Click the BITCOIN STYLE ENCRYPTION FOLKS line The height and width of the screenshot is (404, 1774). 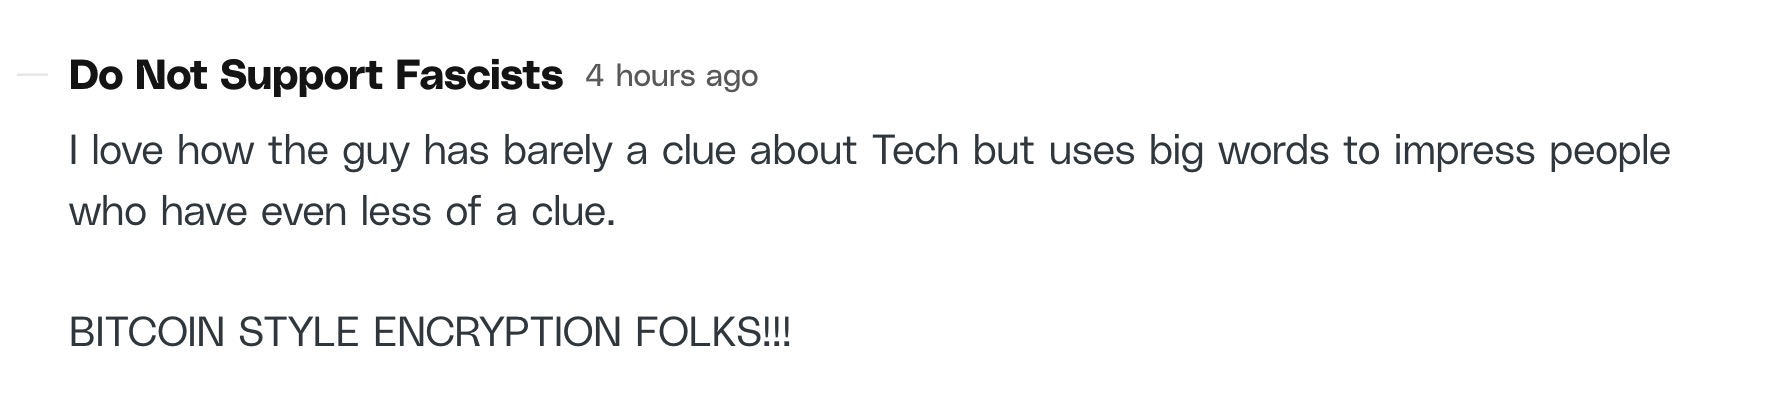point(430,332)
